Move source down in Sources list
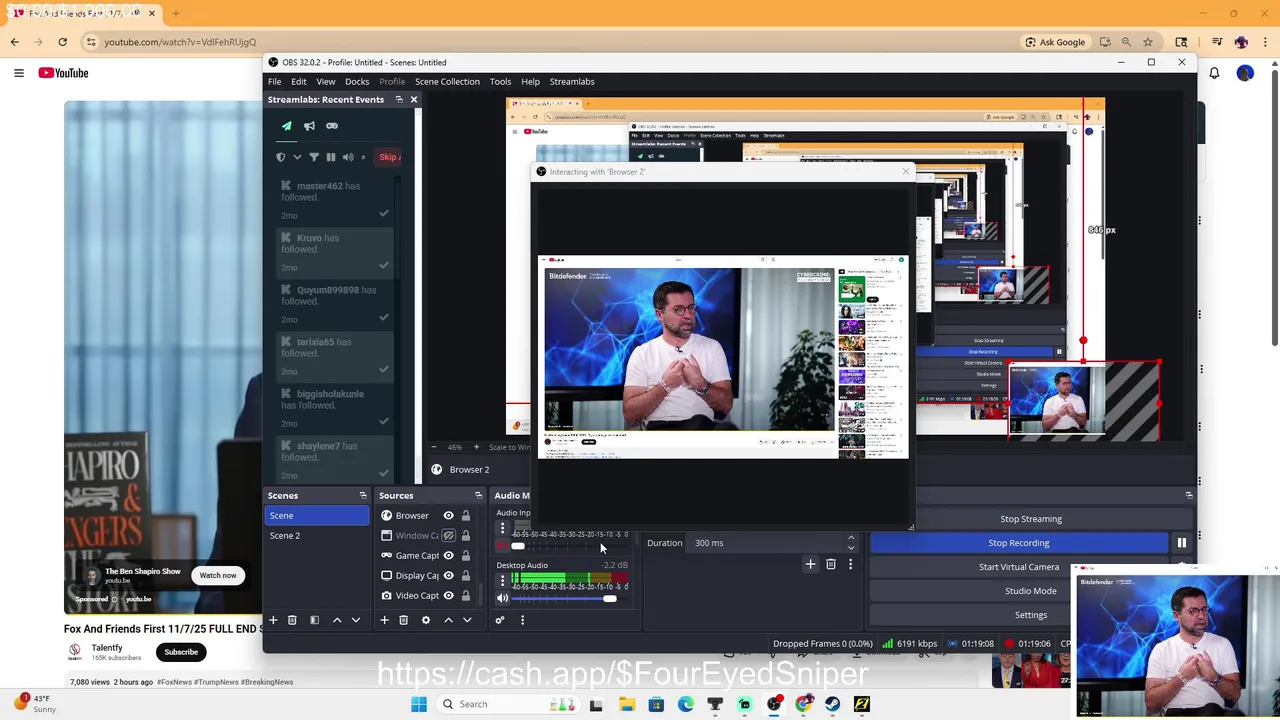Screen dimensions: 1280x720 click(x=466, y=620)
